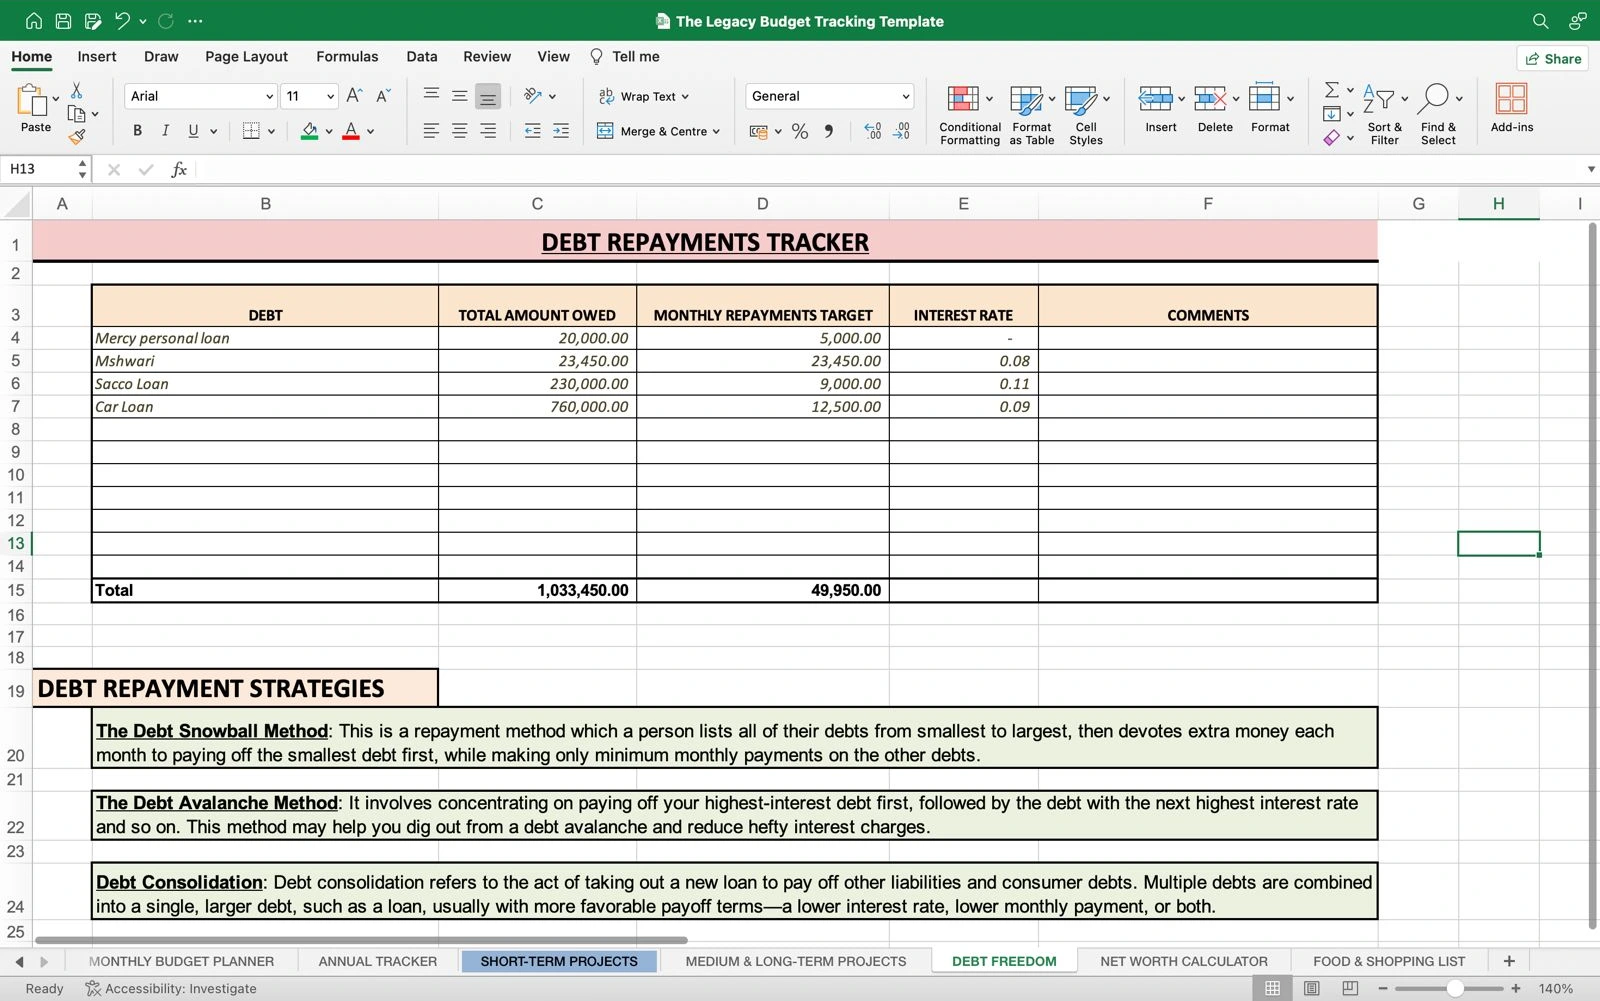Apply Percent Style to the cell
This screenshot has height=1001, width=1600.
click(x=800, y=131)
